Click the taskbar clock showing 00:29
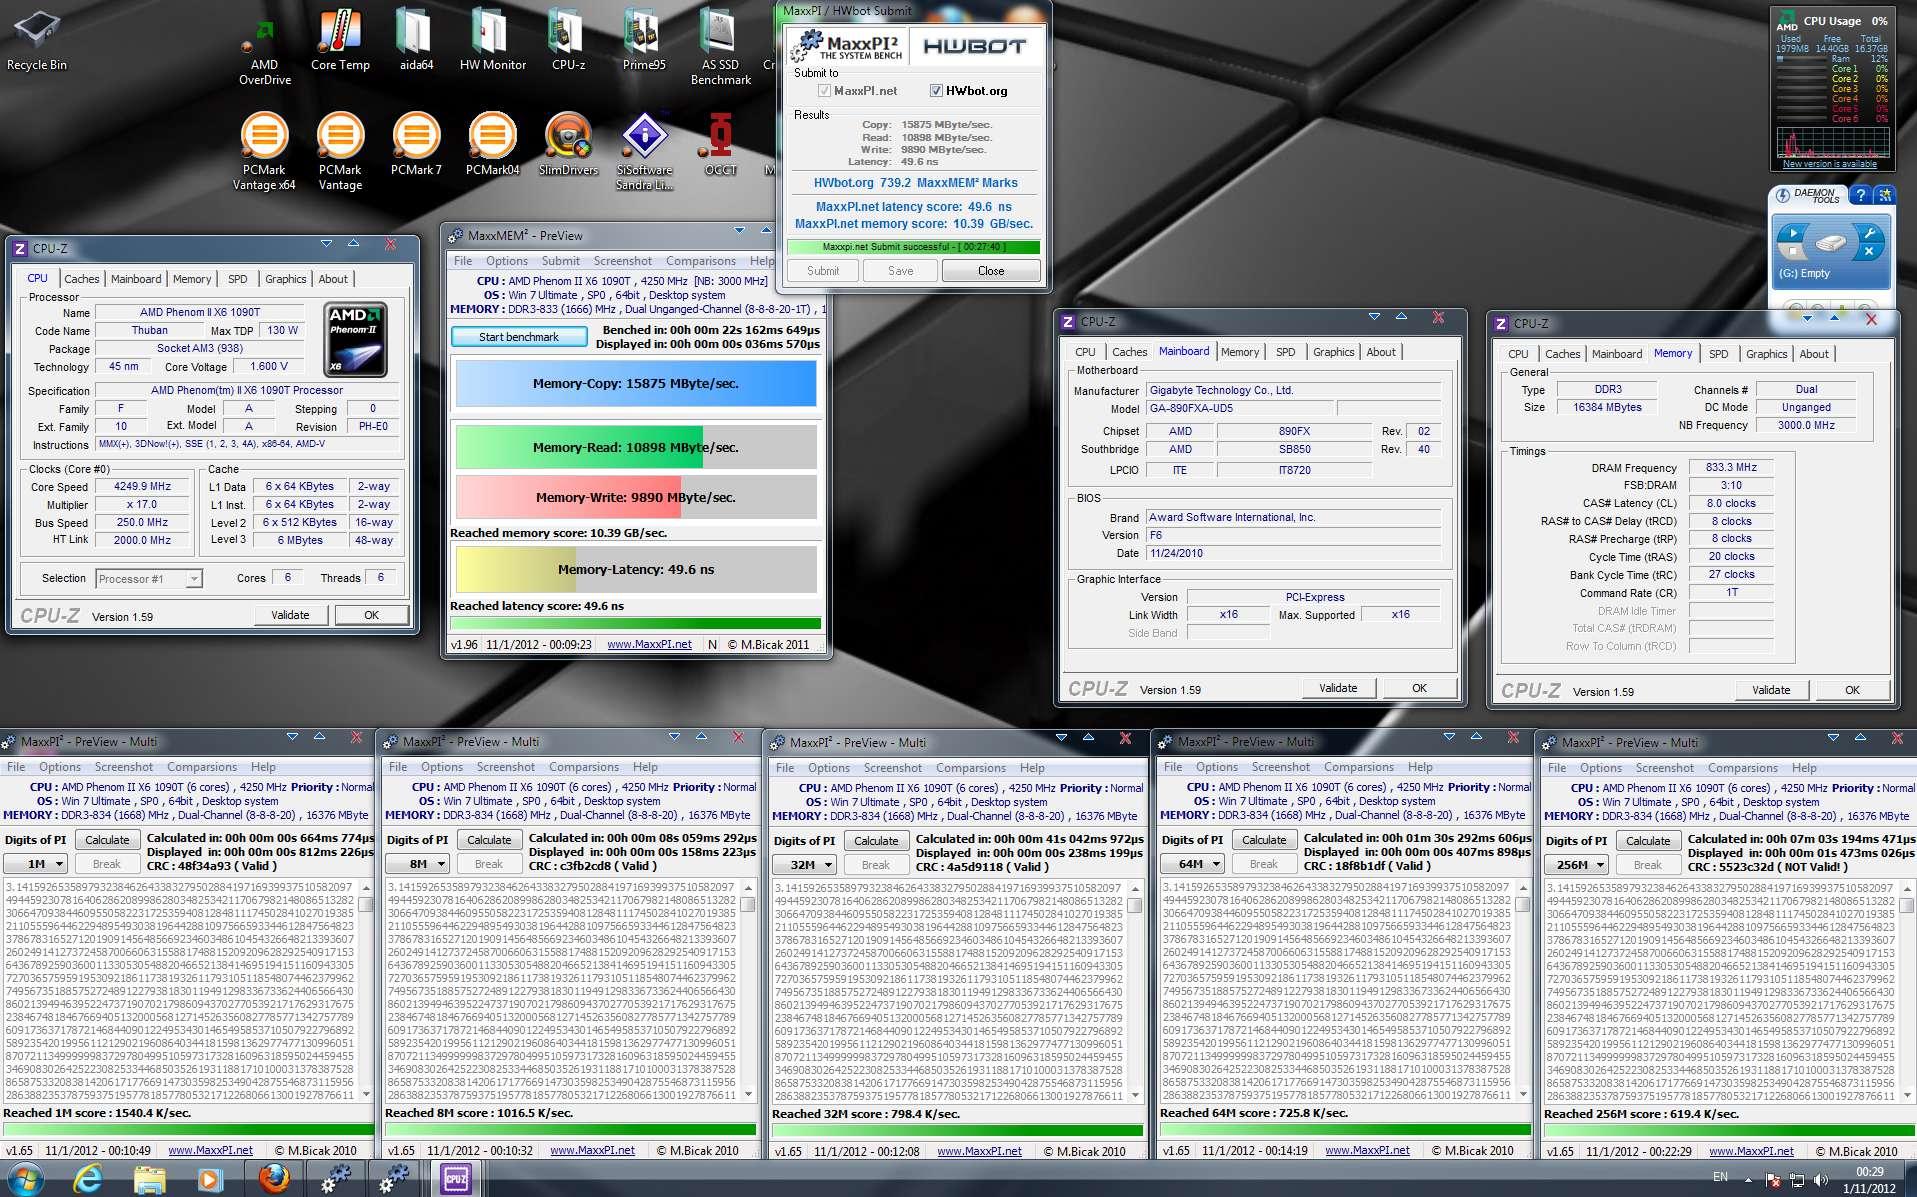This screenshot has width=1917, height=1197. point(1869,1180)
